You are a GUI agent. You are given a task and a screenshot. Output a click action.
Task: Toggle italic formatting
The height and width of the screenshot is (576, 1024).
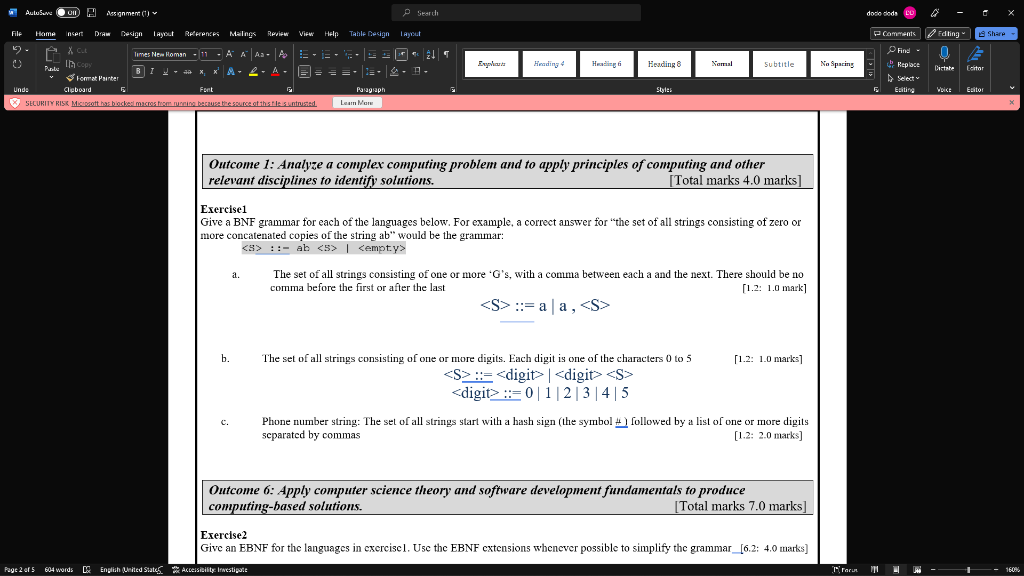[151, 71]
